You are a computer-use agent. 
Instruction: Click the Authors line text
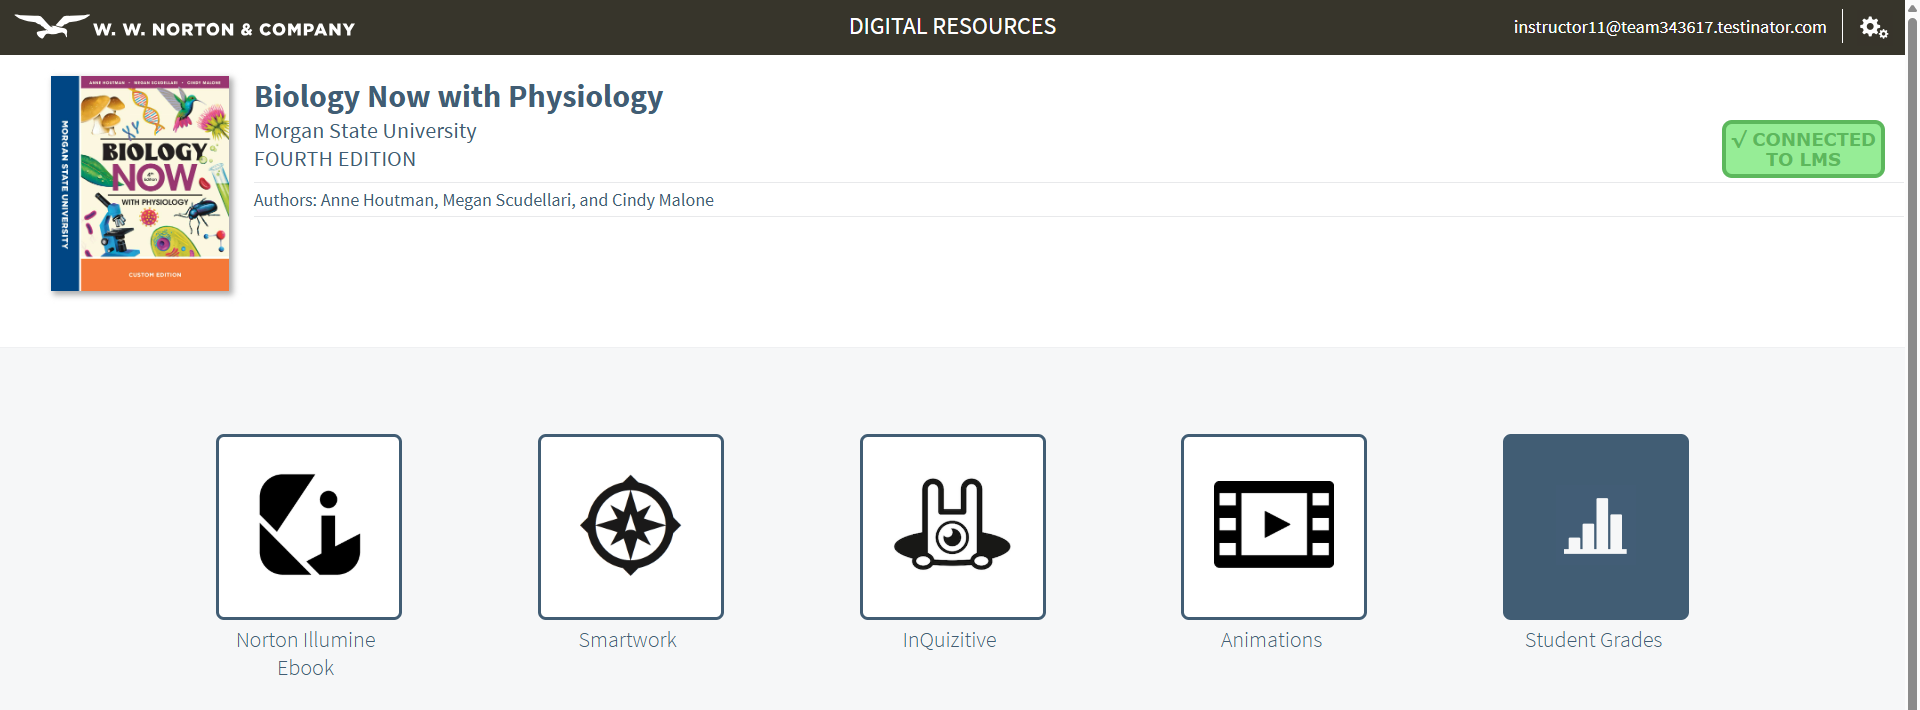coord(484,200)
